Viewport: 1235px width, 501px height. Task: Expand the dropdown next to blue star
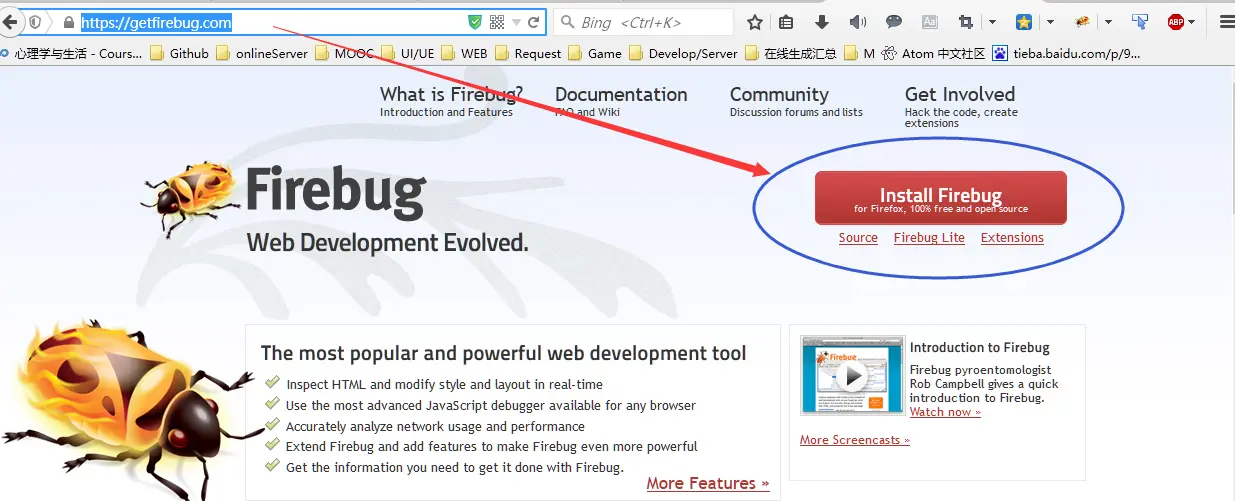tap(1050, 22)
